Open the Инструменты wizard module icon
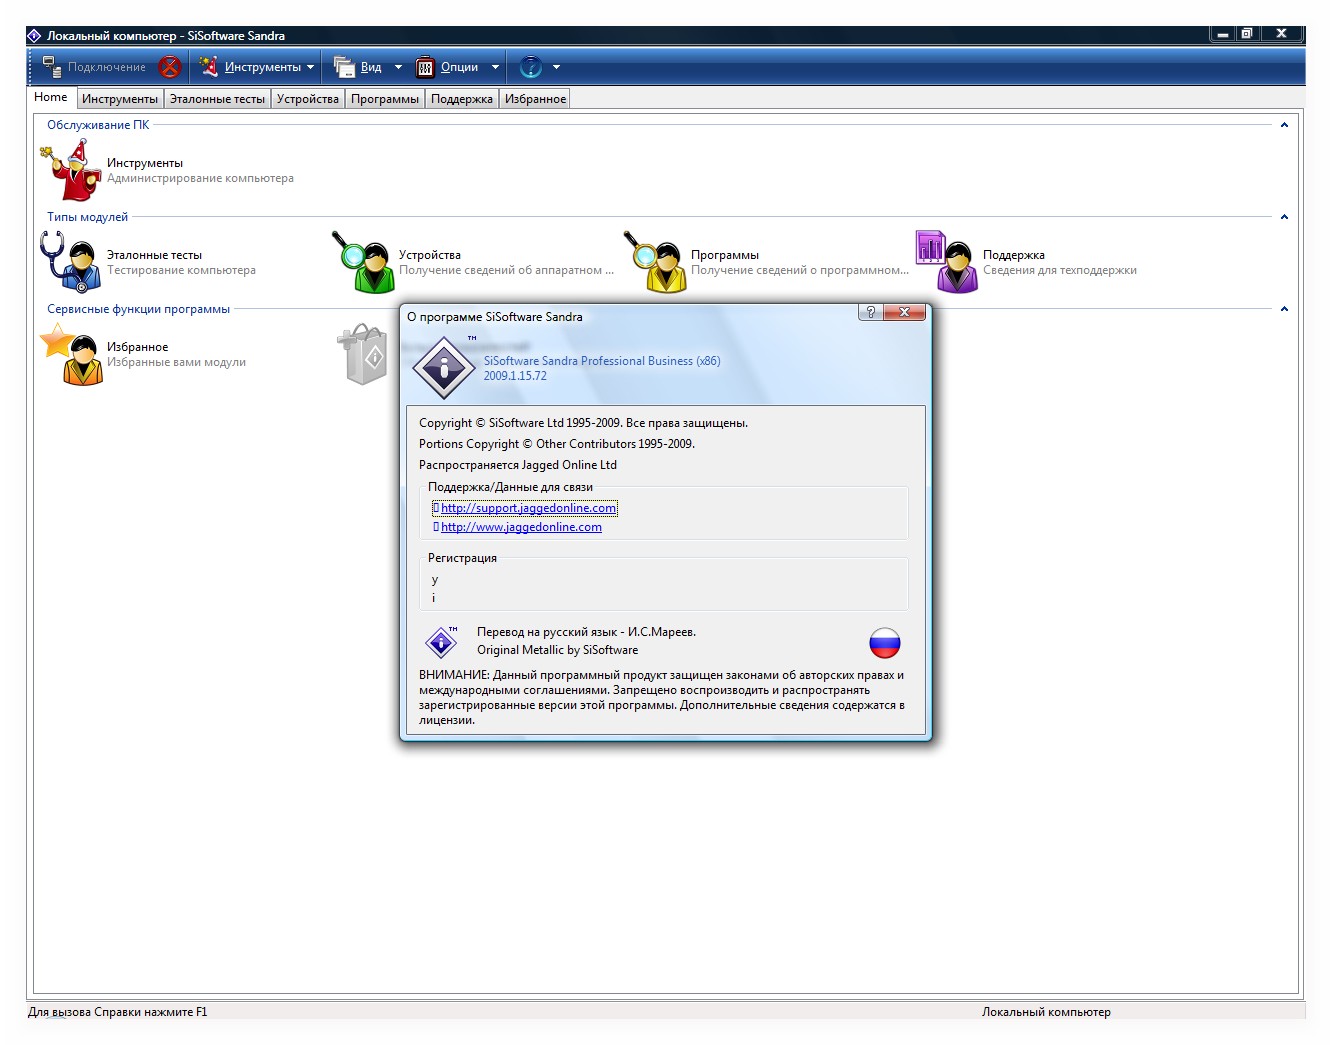 (70, 170)
